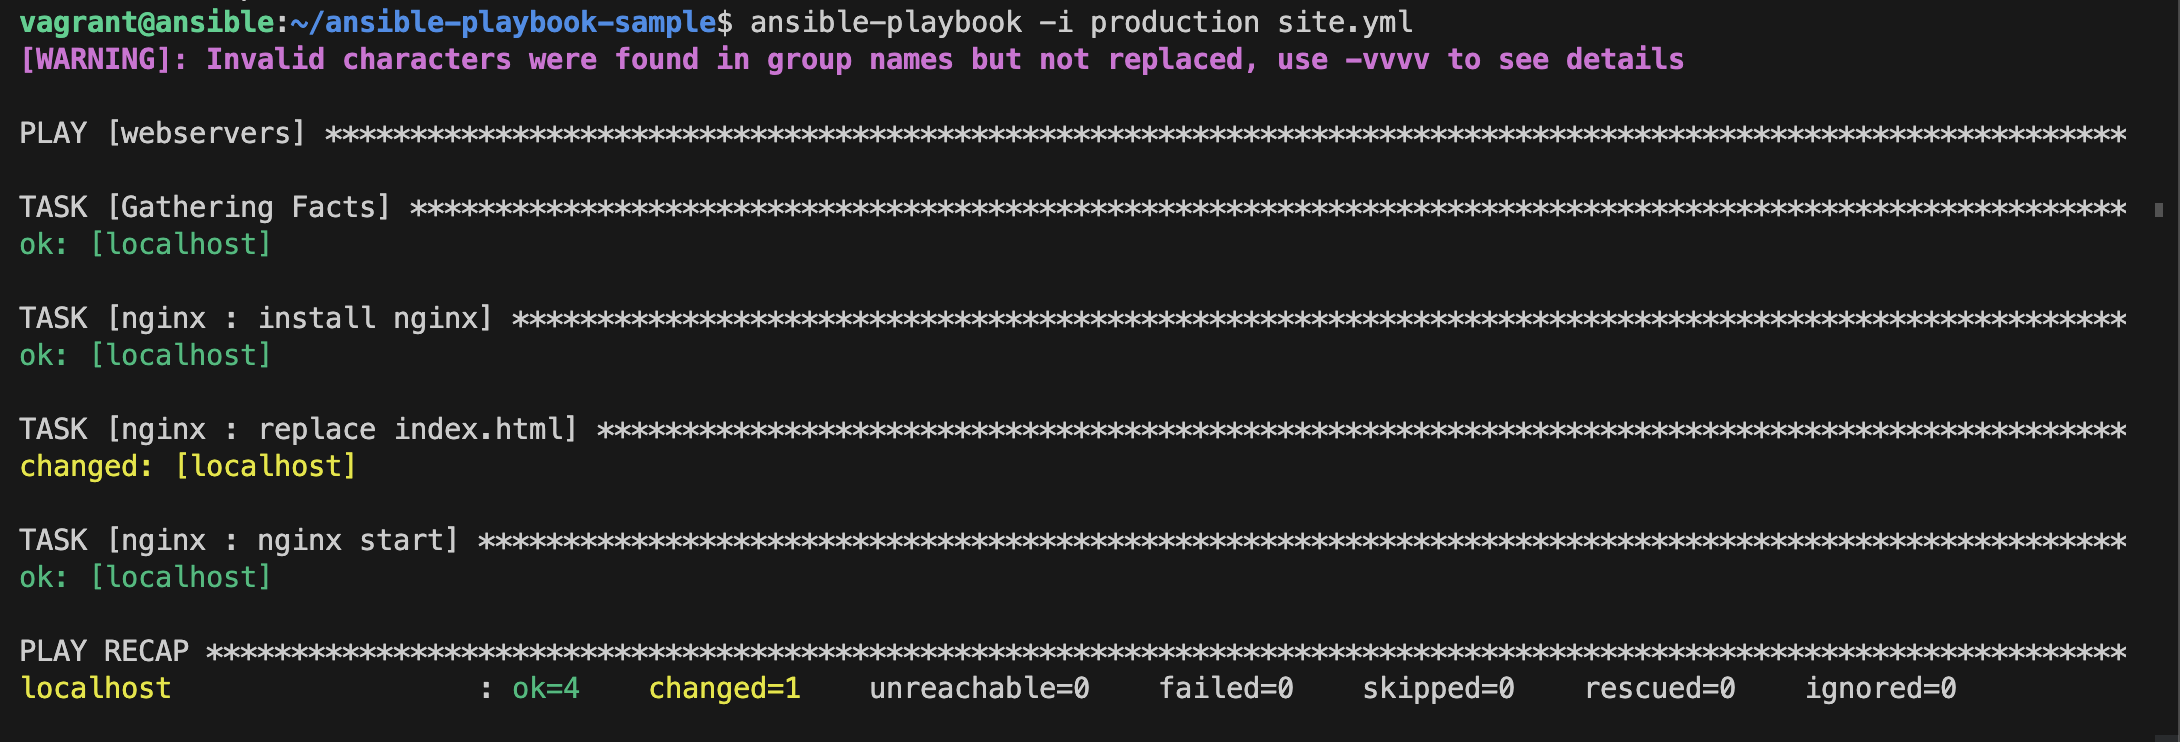Click the yellow localhost in recap
The height and width of the screenshot is (742, 2180).
coord(96,688)
